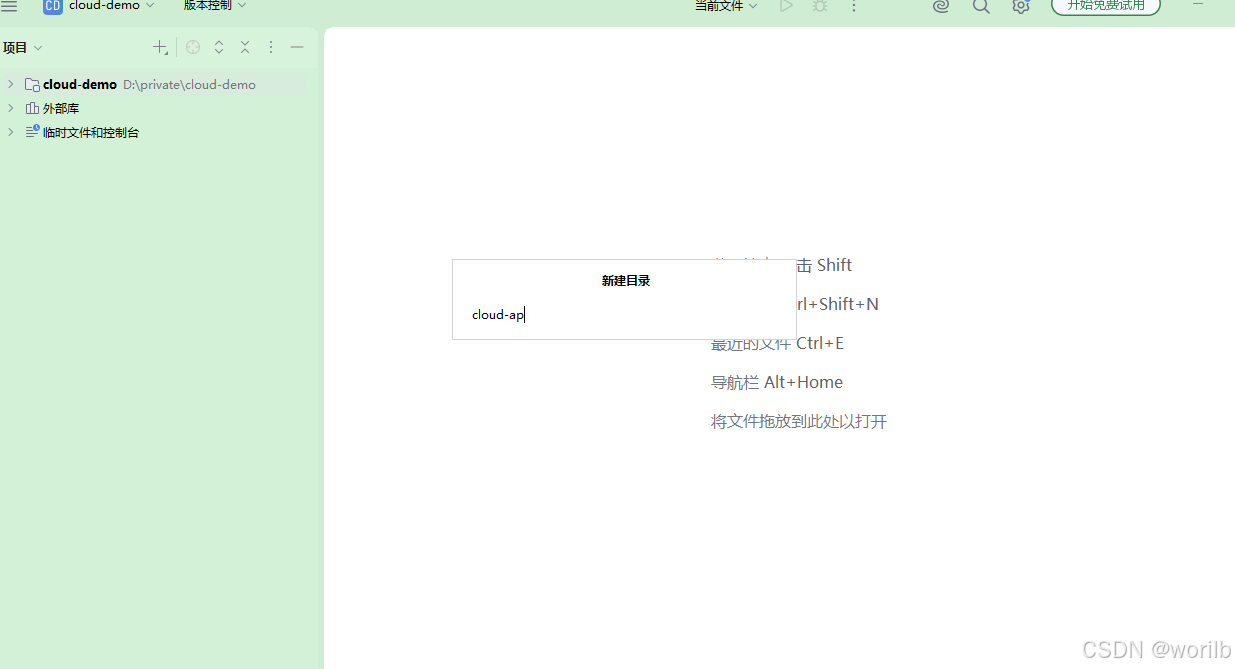Hide the project tool window
Image resolution: width=1235 pixels, height=669 pixels.
coord(297,47)
